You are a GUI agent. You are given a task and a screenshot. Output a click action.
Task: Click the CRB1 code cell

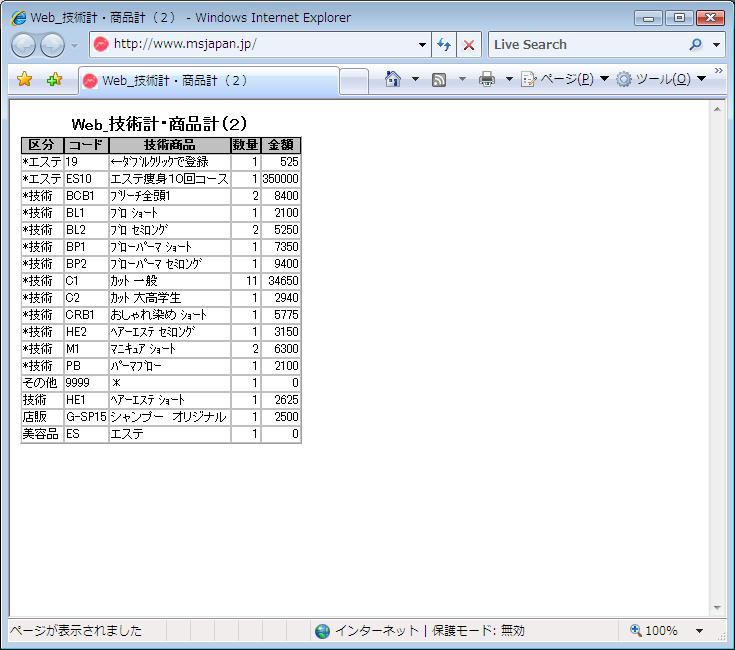coord(86,315)
